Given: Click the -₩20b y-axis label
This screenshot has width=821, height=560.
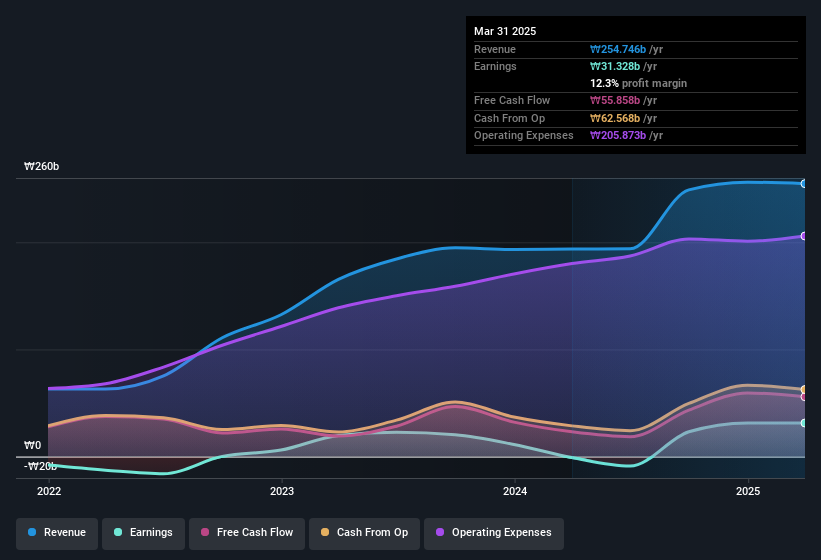Looking at the screenshot, I should click(40, 466).
